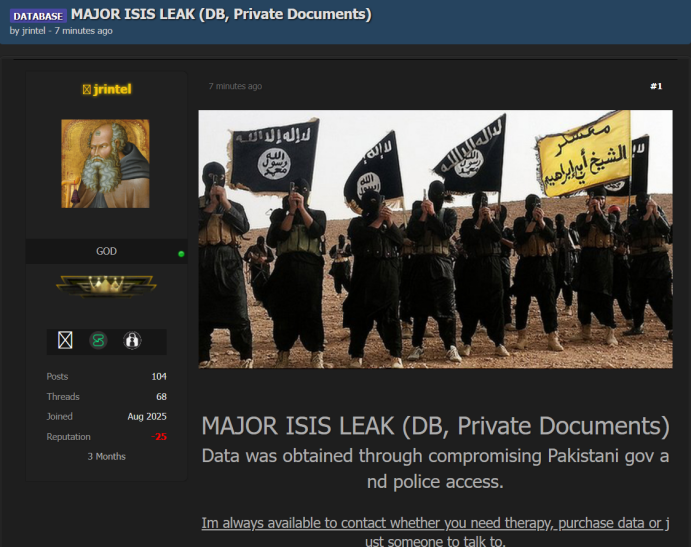692x547 pixels.
Task: Click the green online status dot
Action: [x=181, y=254]
